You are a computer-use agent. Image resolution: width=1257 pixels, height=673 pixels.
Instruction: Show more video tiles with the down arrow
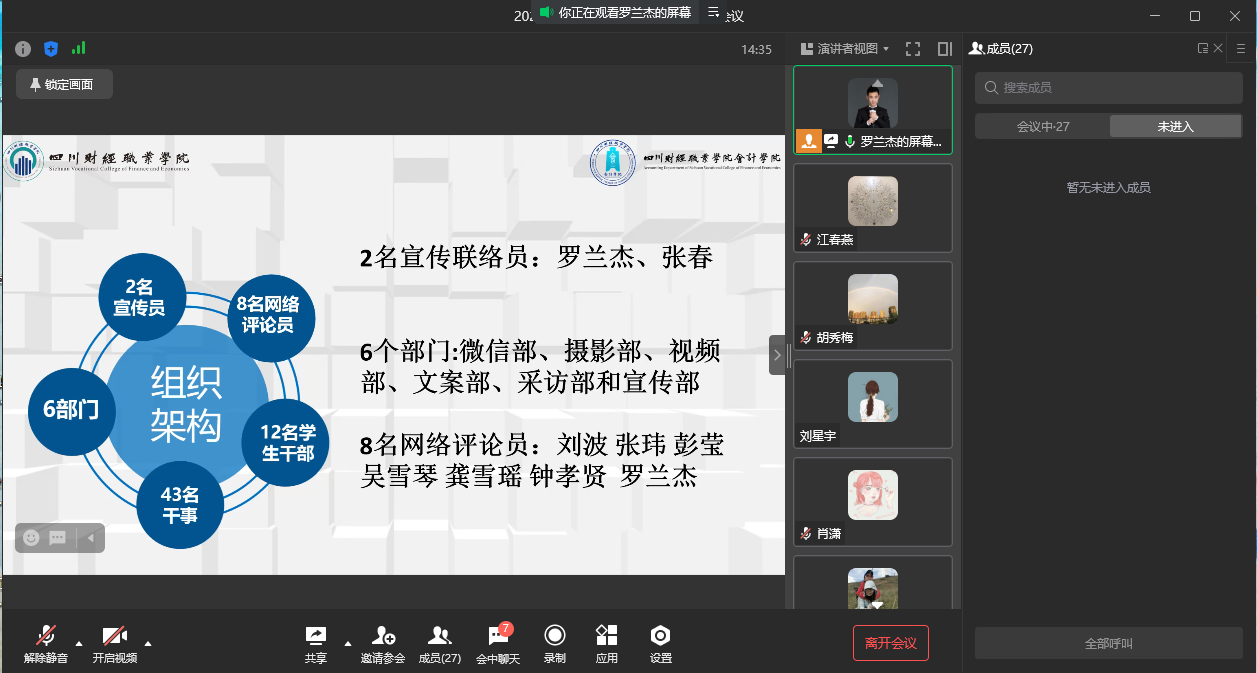877,605
